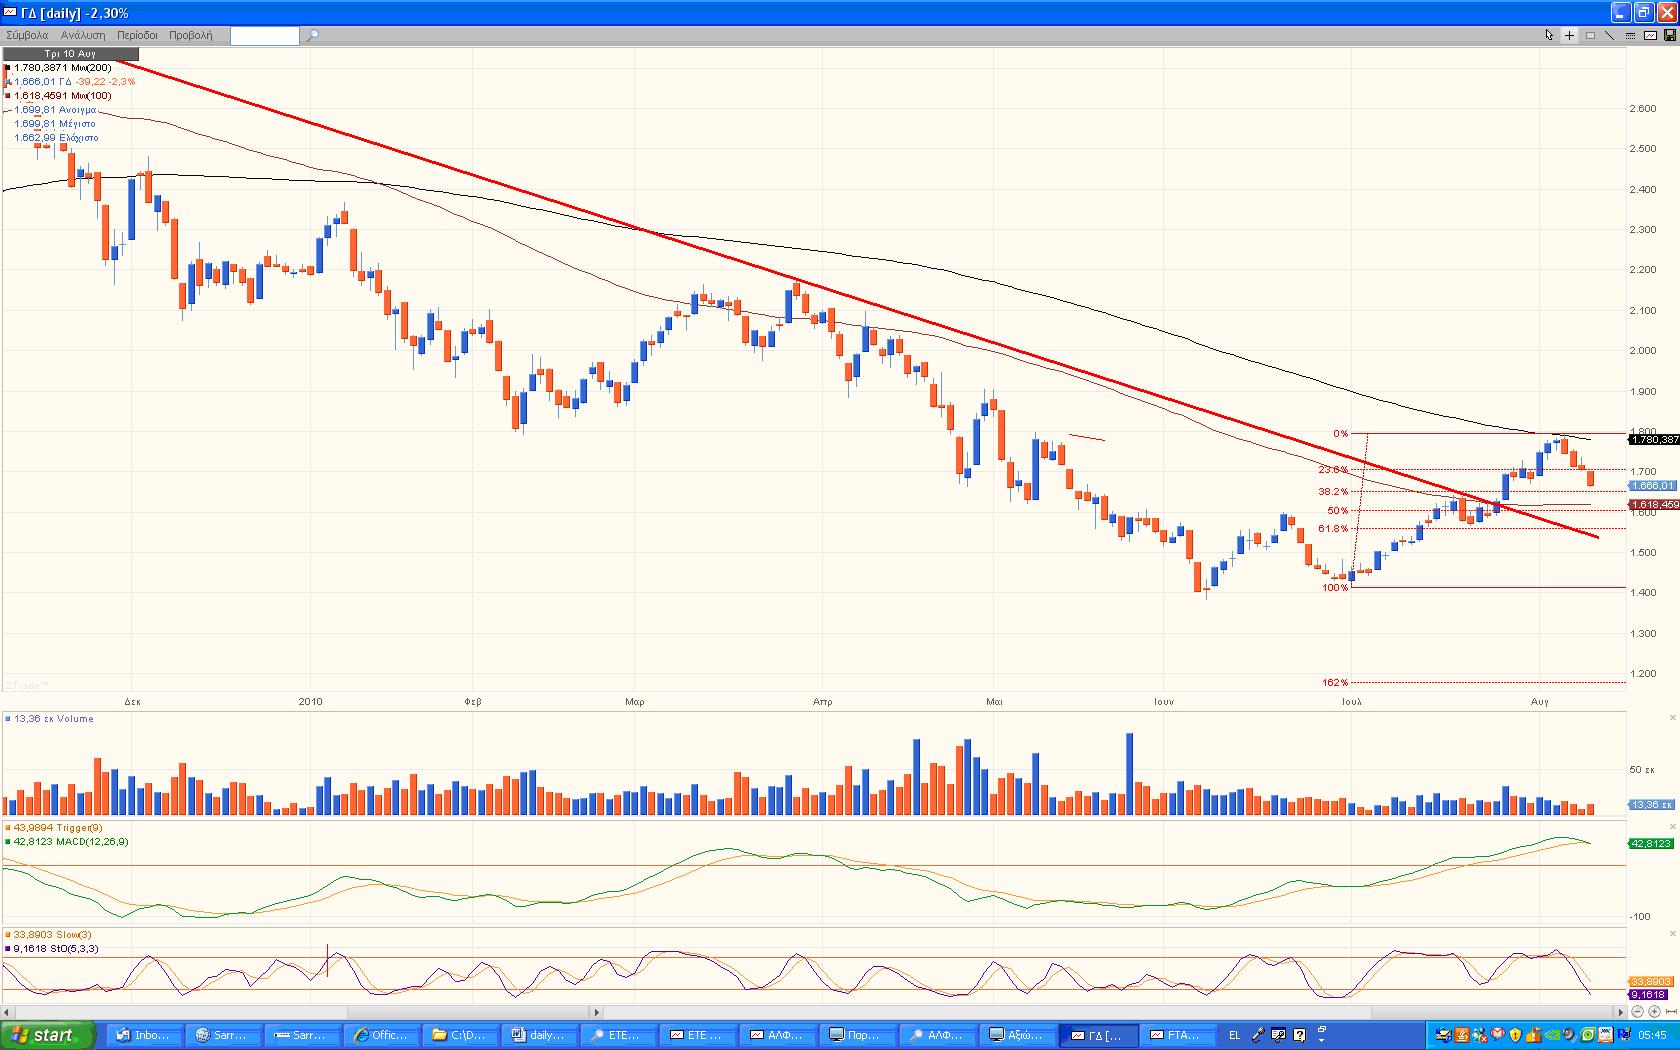Pick the trendline drawing tool
The height and width of the screenshot is (1050, 1680).
pos(1609,35)
